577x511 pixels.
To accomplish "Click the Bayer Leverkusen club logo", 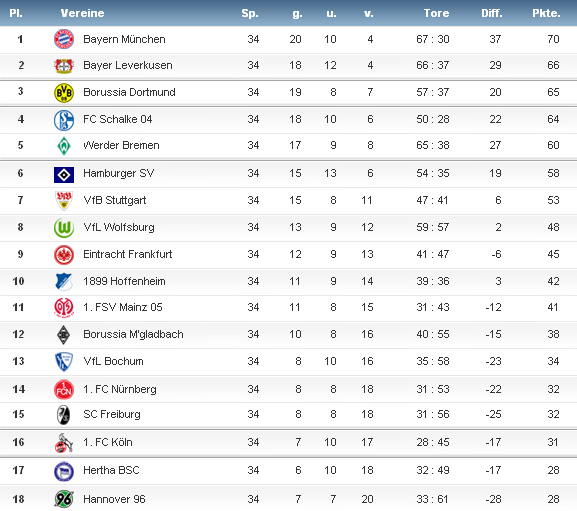I will (64, 65).
